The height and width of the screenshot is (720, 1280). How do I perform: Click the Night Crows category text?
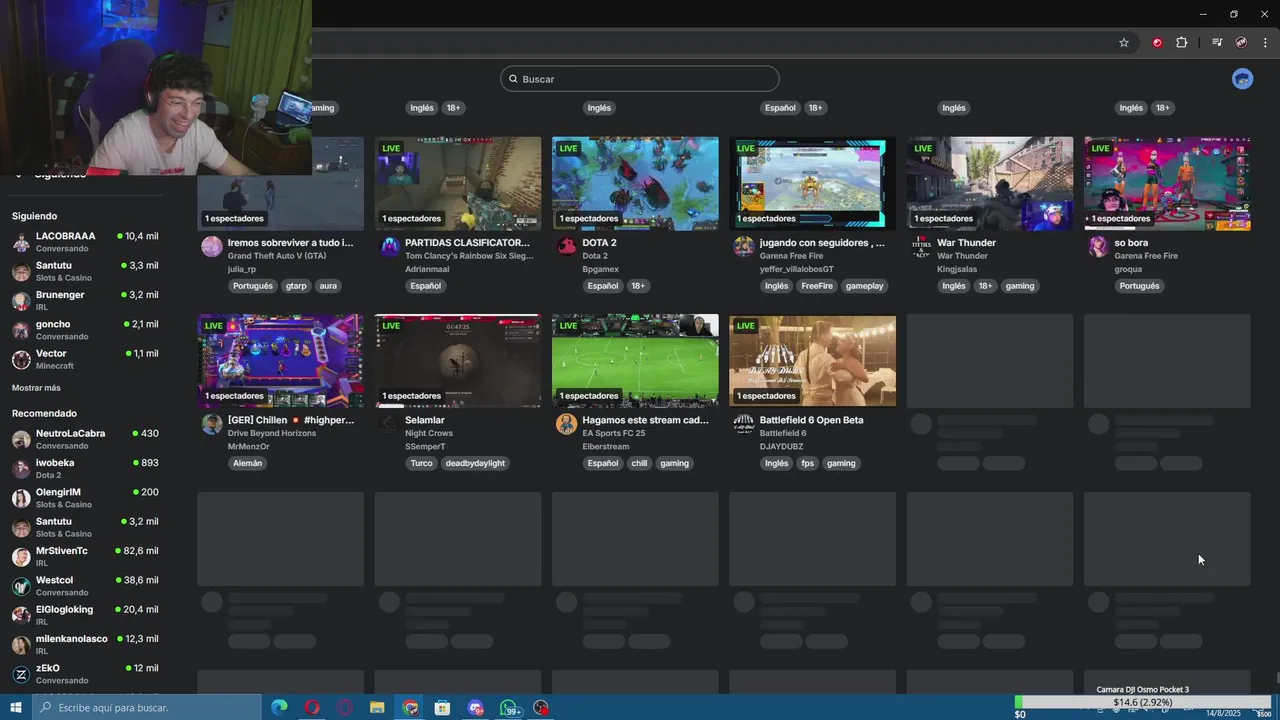click(428, 433)
